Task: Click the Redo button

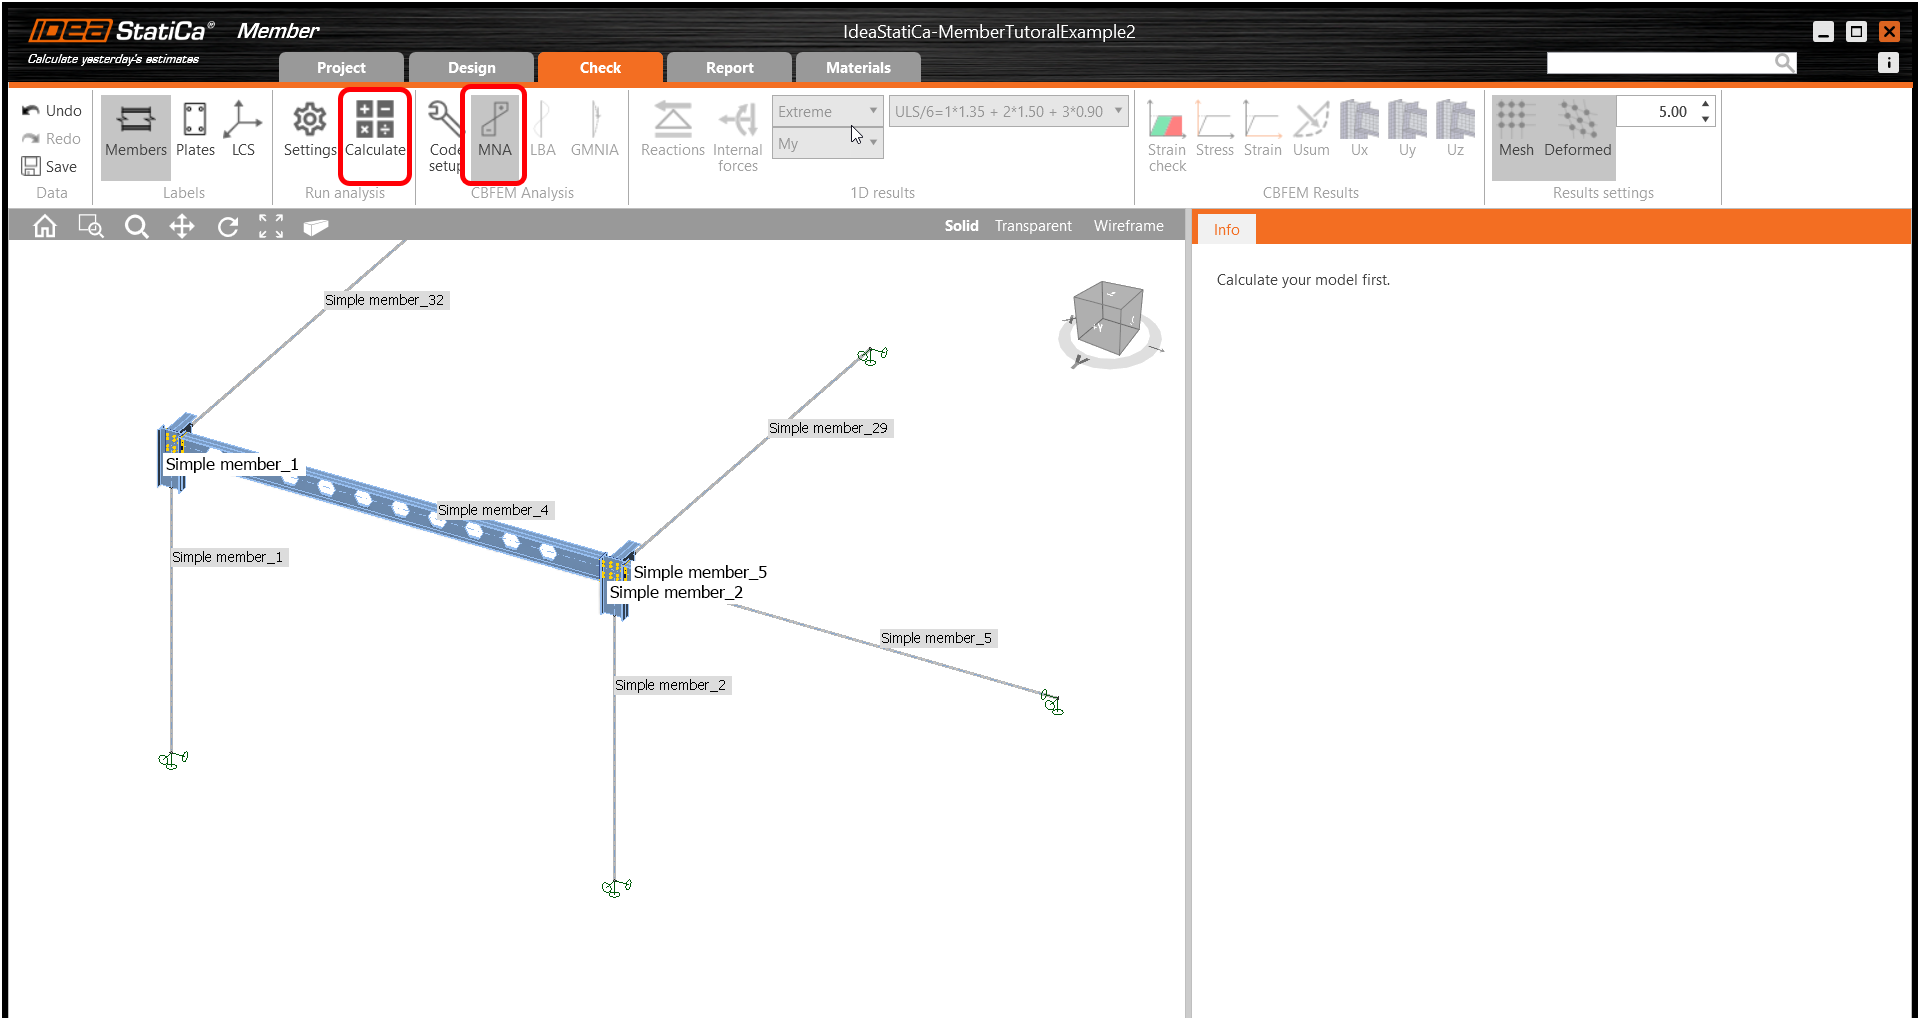Action: click(52, 139)
